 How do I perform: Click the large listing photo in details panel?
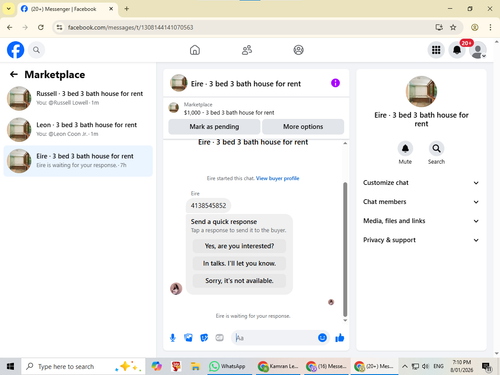(x=421, y=92)
